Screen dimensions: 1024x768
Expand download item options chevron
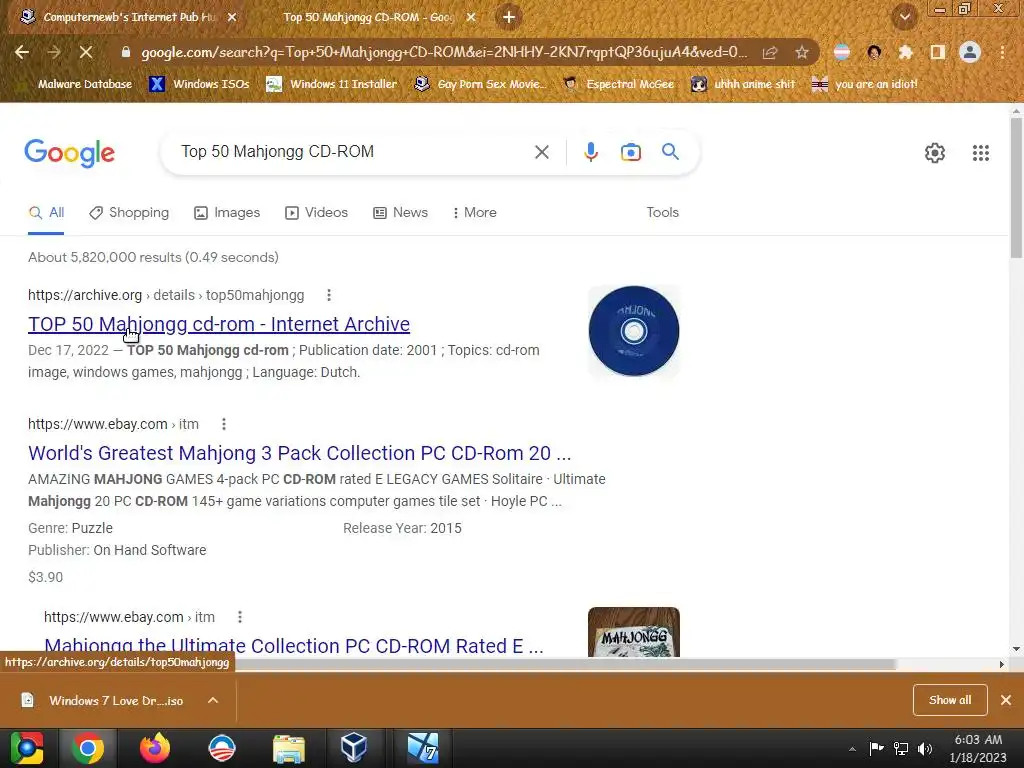coord(213,700)
